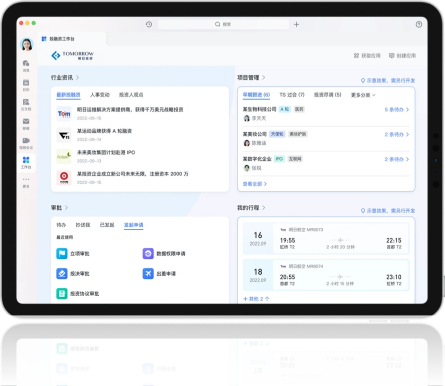Click the plus icon beside search bar
445x386 pixels.
coord(296,24)
